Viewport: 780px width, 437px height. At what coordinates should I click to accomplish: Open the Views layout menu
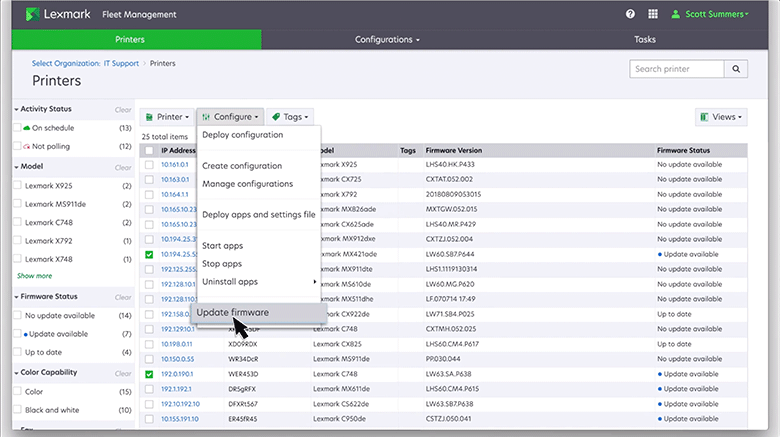pos(721,117)
